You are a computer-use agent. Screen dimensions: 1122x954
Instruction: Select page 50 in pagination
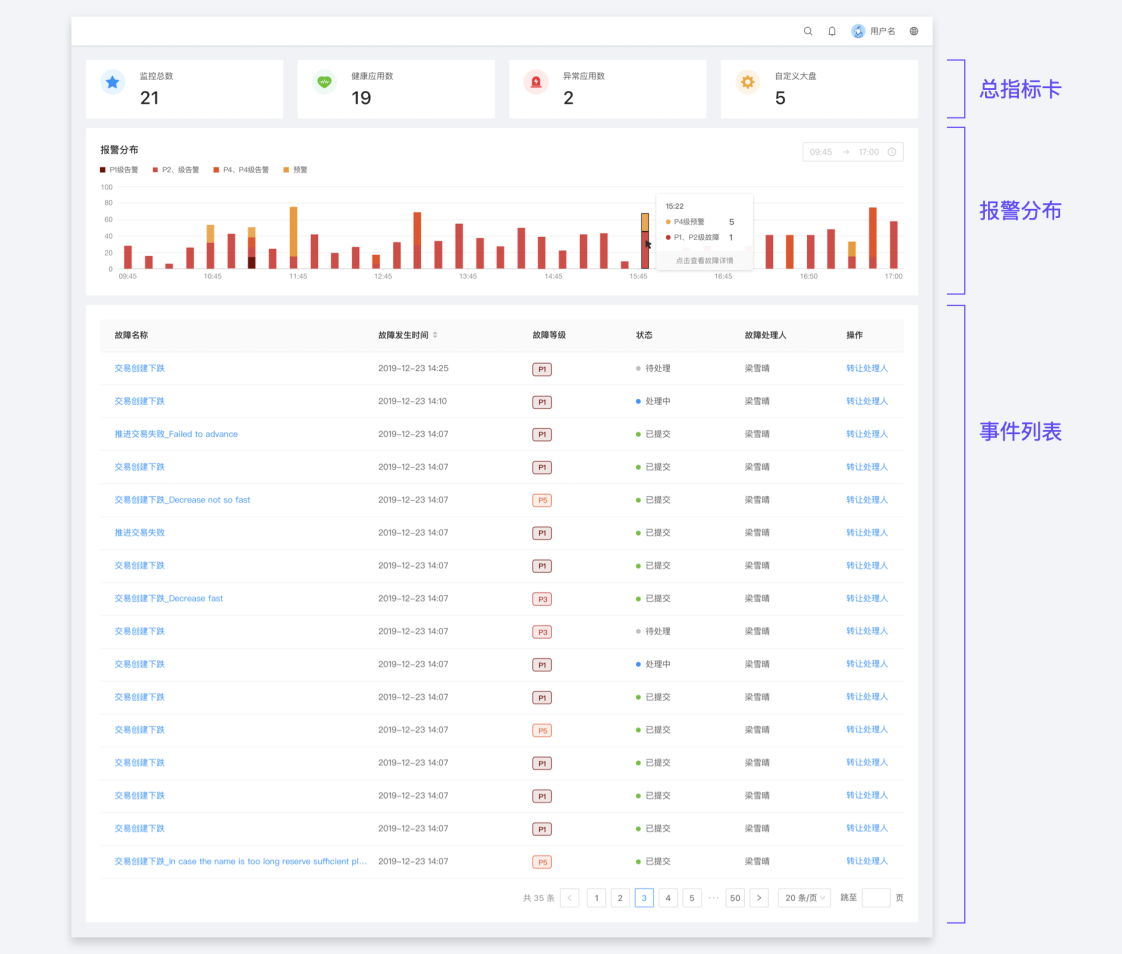[736, 897]
